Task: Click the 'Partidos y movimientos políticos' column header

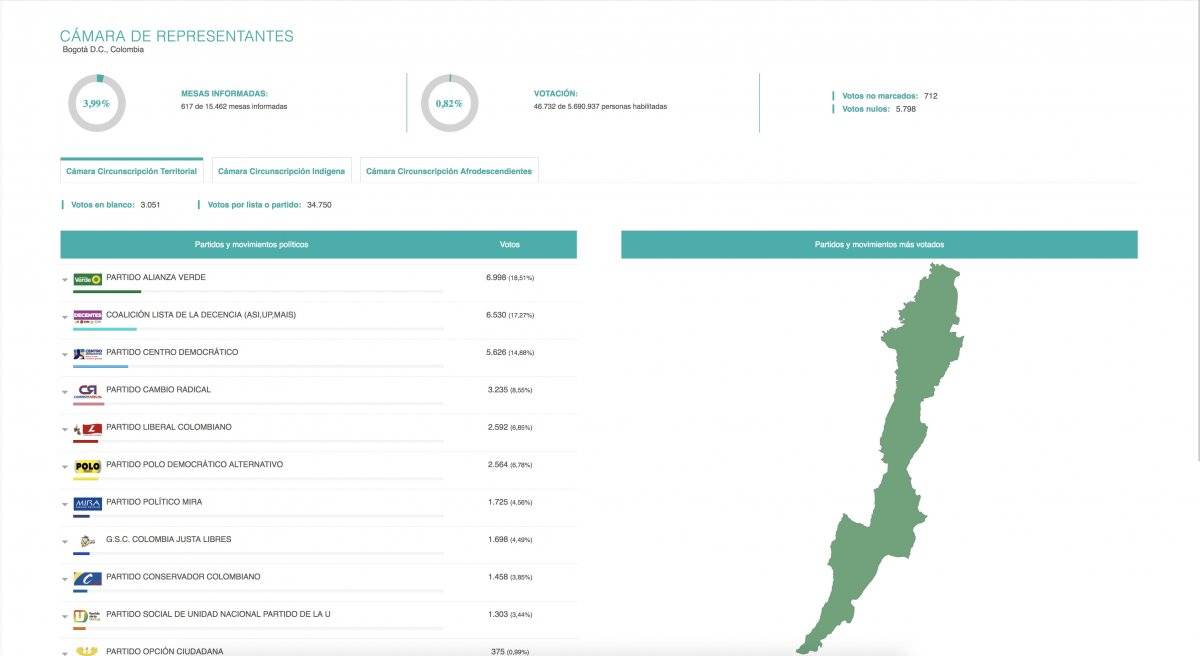Action: (x=251, y=244)
